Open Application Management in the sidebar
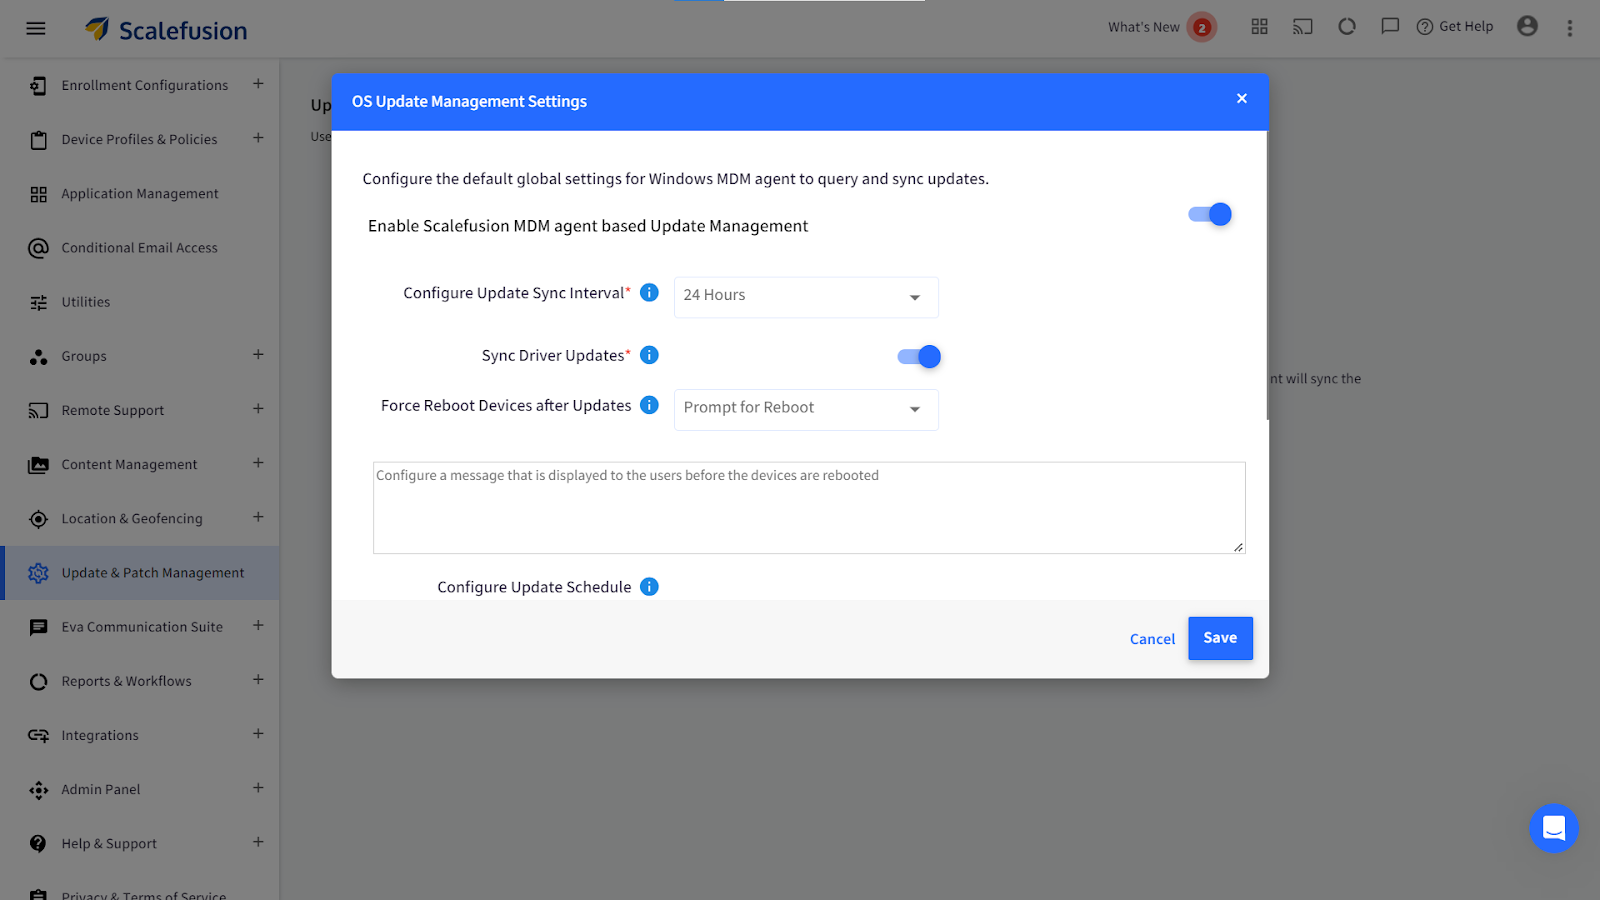Image resolution: width=1600 pixels, height=900 pixels. pos(140,194)
